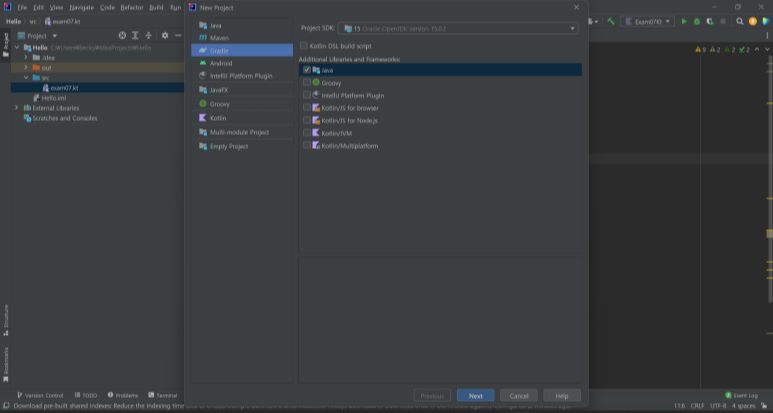Open the TODO tool window tab
Screen dimensions: 773x413
point(86,395)
